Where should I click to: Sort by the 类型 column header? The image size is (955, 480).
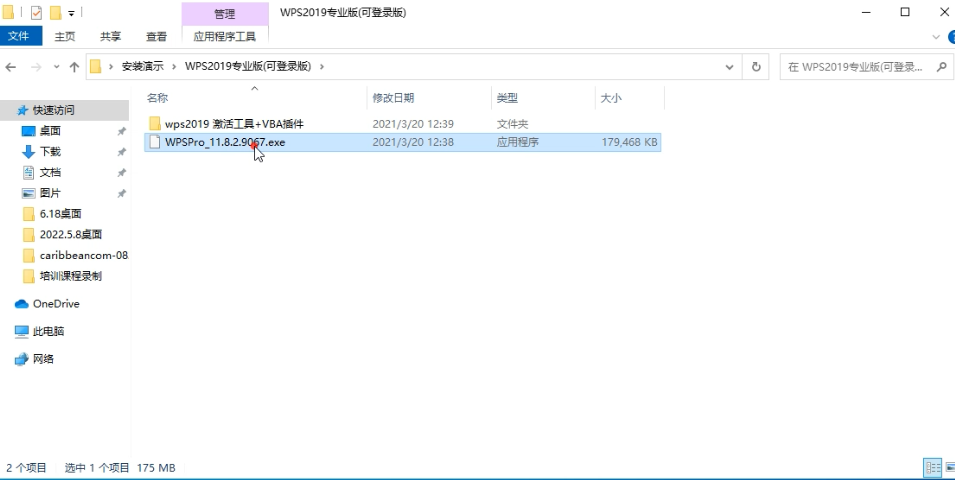[x=507, y=97]
